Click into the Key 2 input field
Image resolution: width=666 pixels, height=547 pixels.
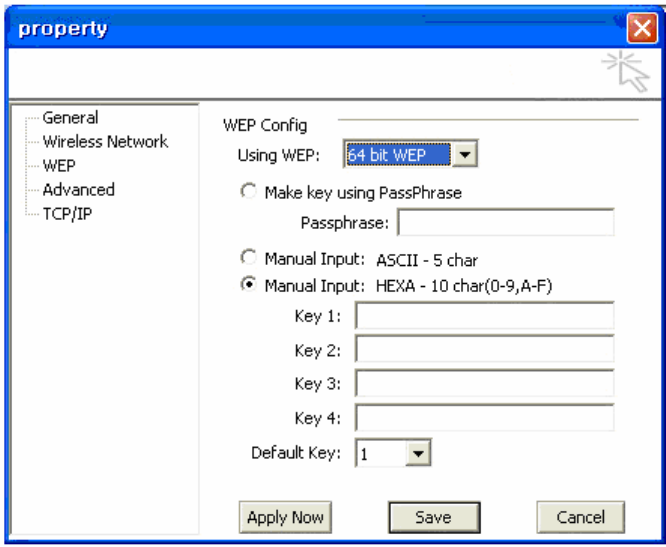tap(484, 349)
